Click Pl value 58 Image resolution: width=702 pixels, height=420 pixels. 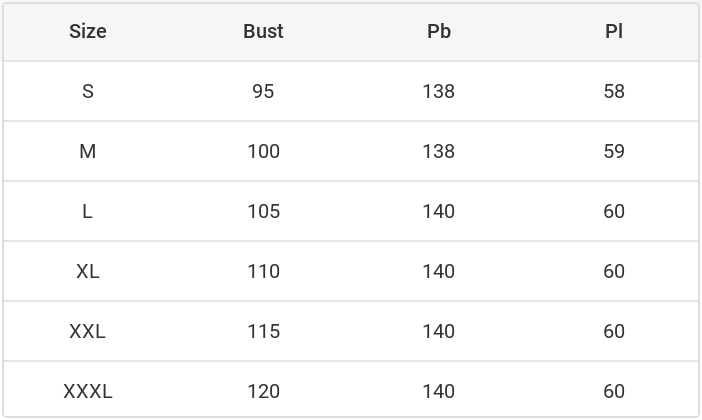[614, 91]
